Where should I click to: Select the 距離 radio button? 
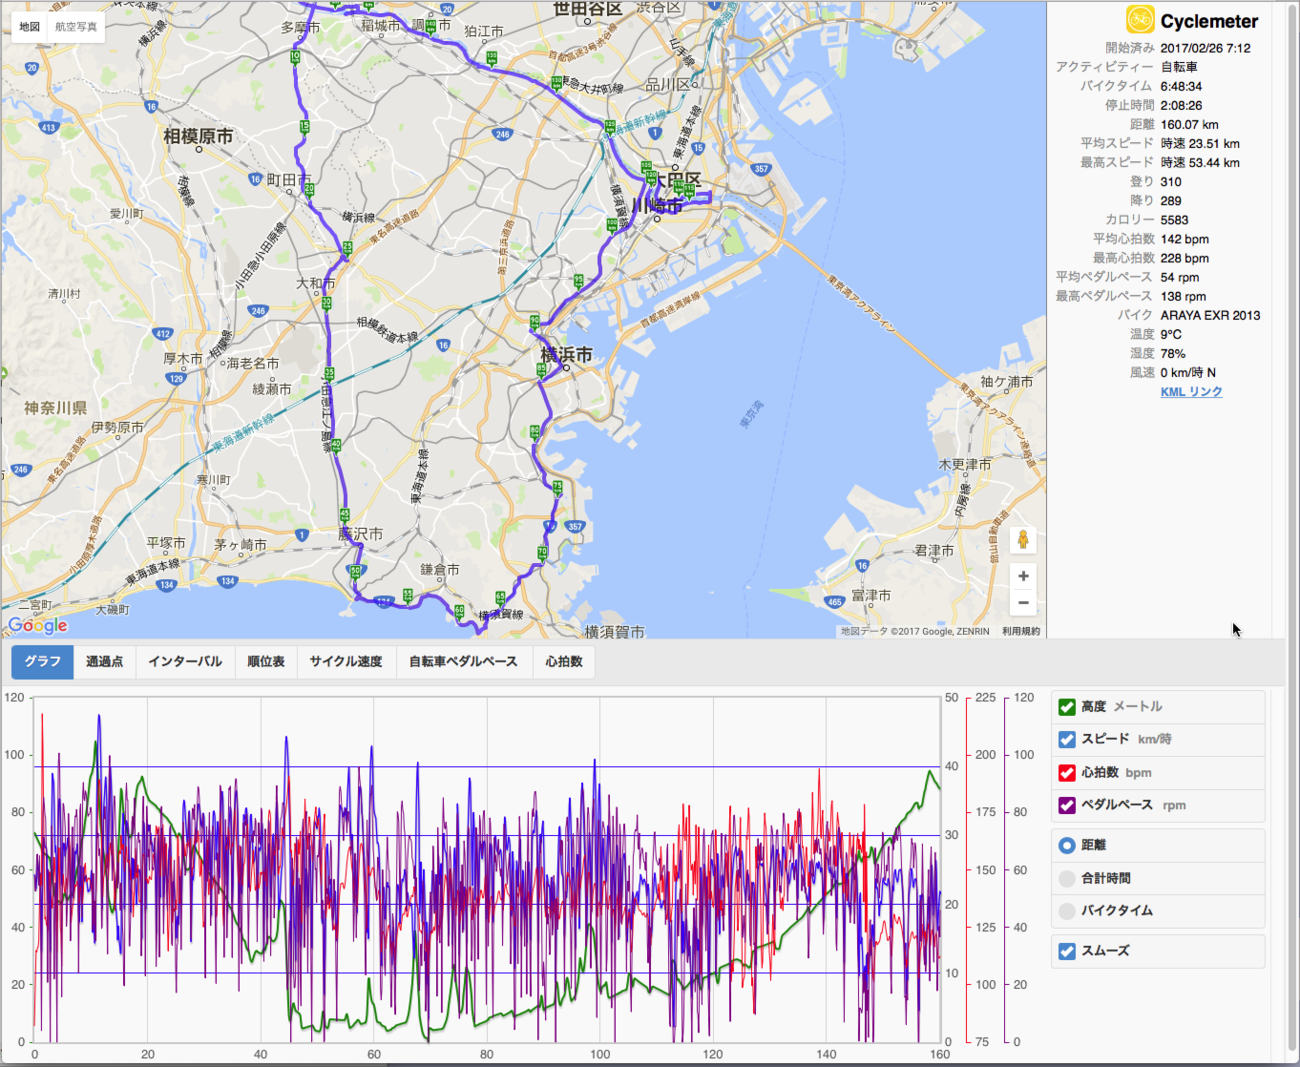point(1067,845)
